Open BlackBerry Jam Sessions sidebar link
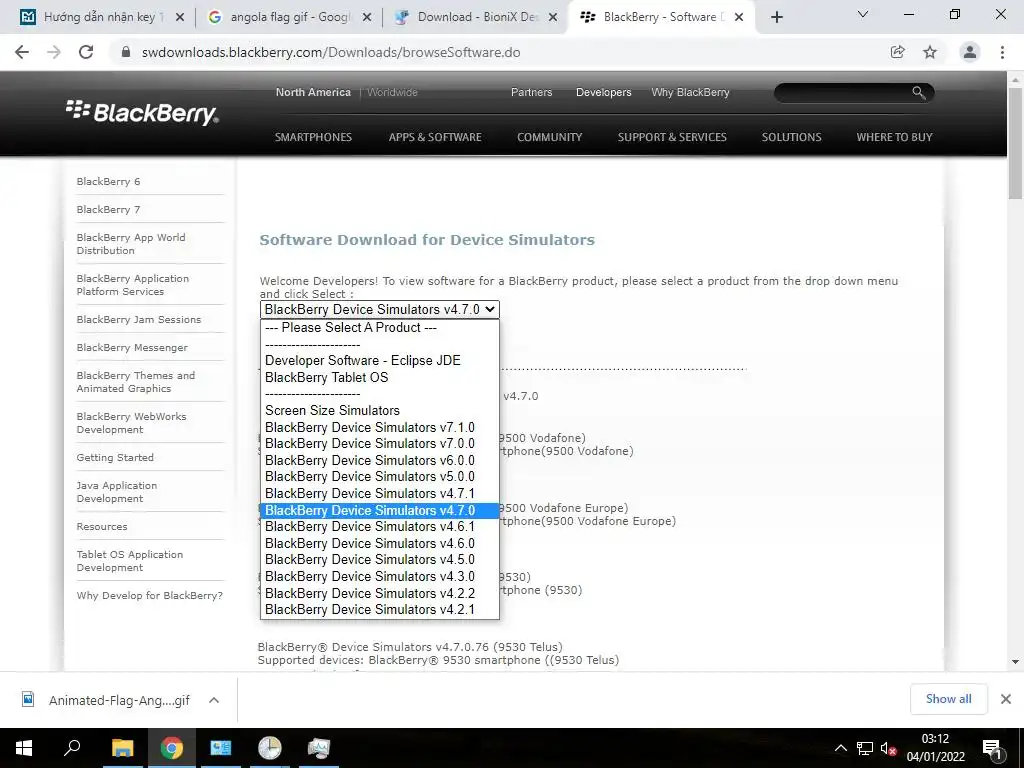This screenshot has height=768, width=1024. point(138,319)
